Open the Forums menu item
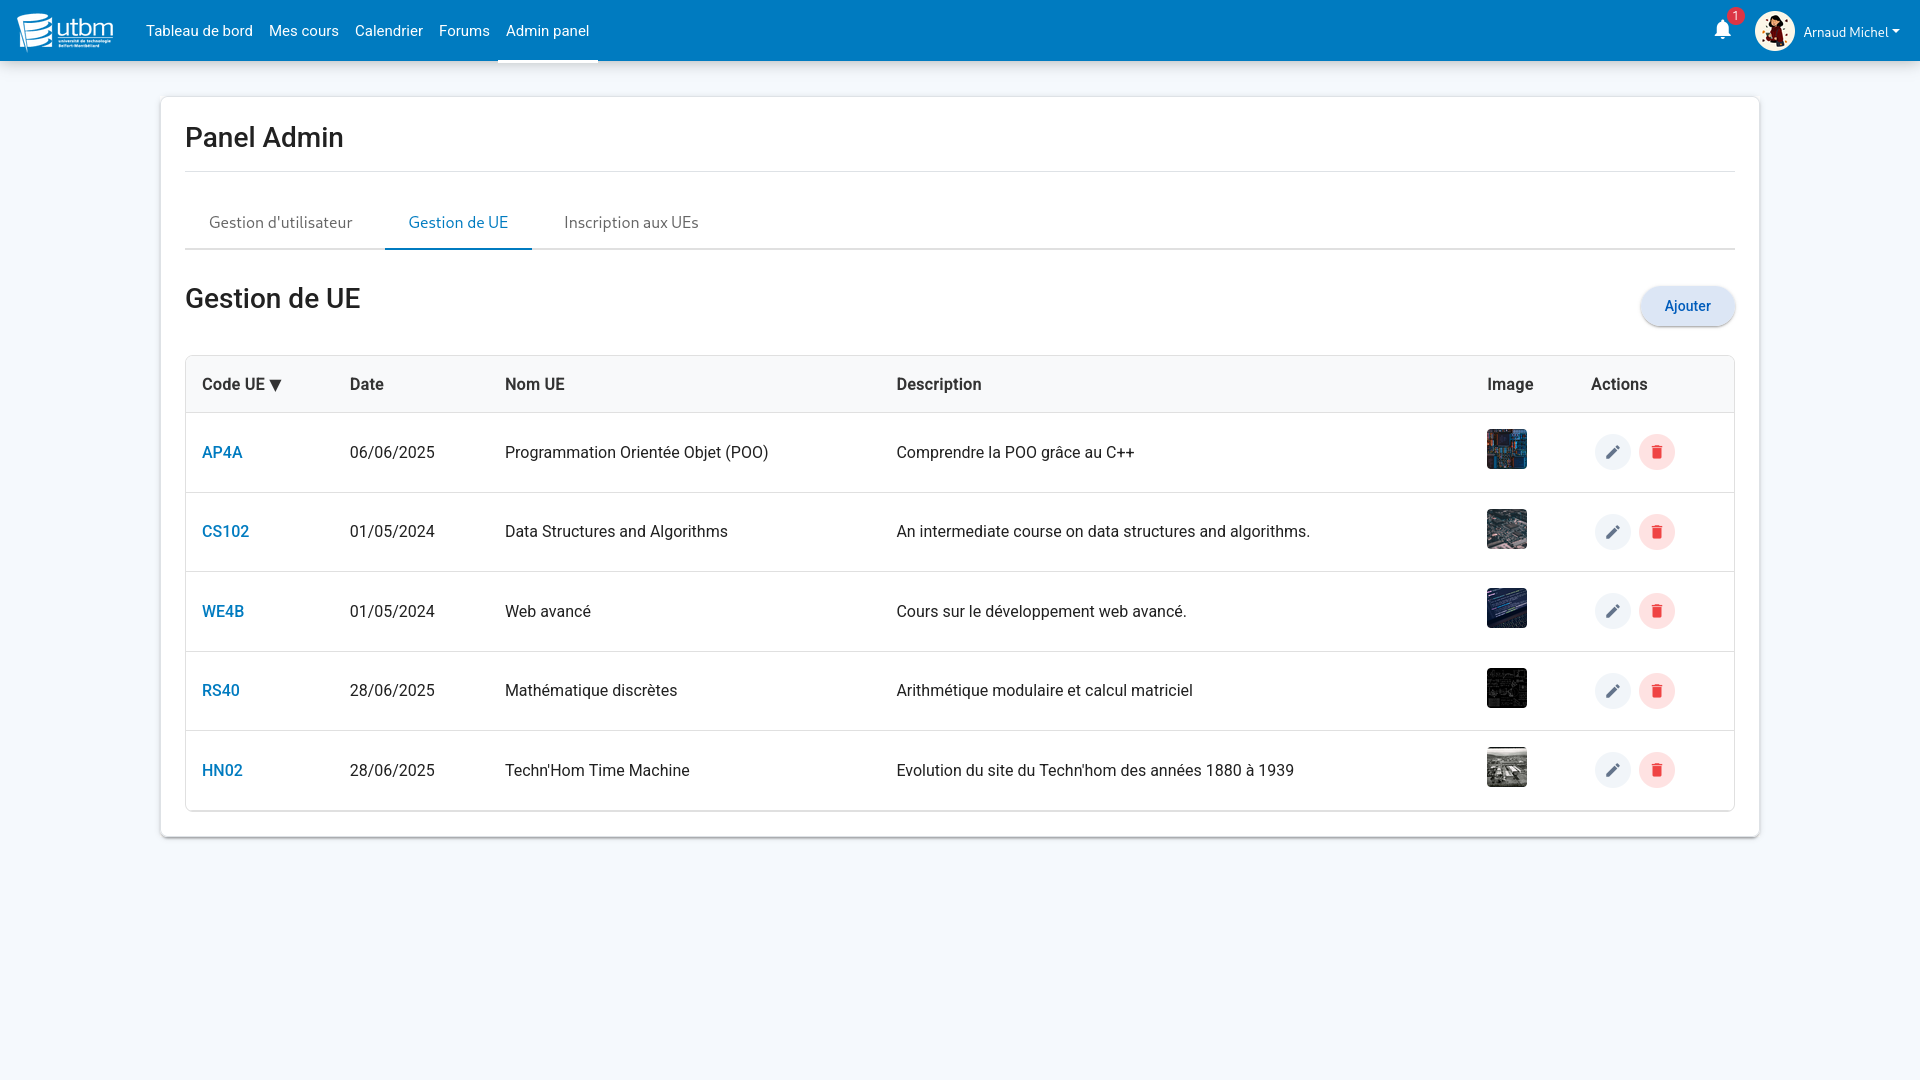 (464, 31)
